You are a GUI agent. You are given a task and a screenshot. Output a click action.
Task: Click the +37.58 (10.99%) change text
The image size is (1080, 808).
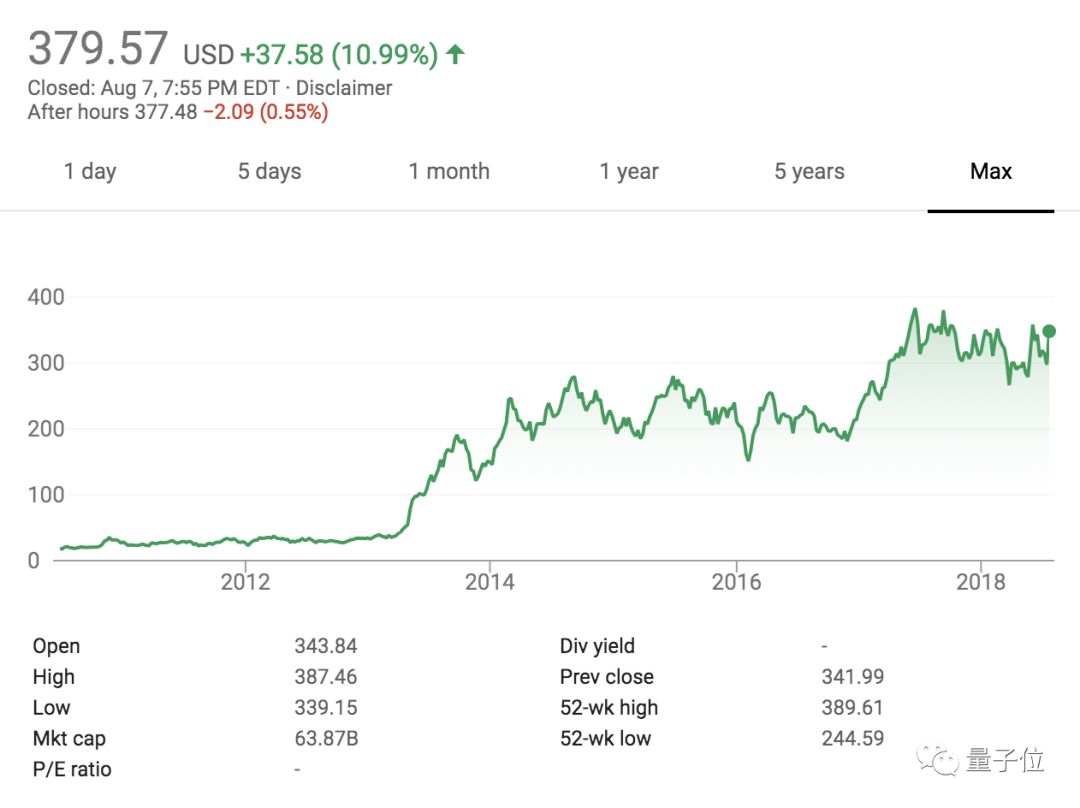click(x=339, y=54)
